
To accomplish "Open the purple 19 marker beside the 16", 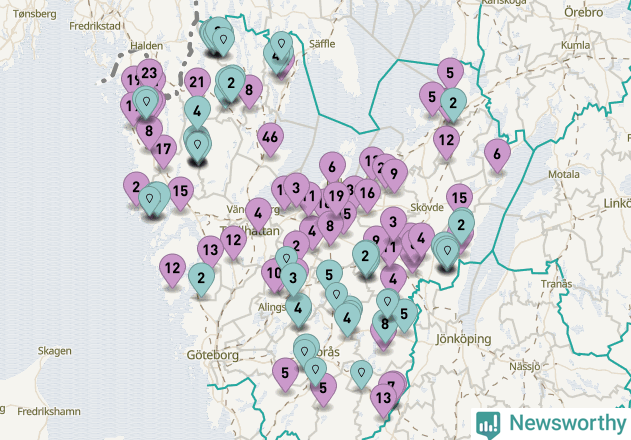I will [x=336, y=198].
